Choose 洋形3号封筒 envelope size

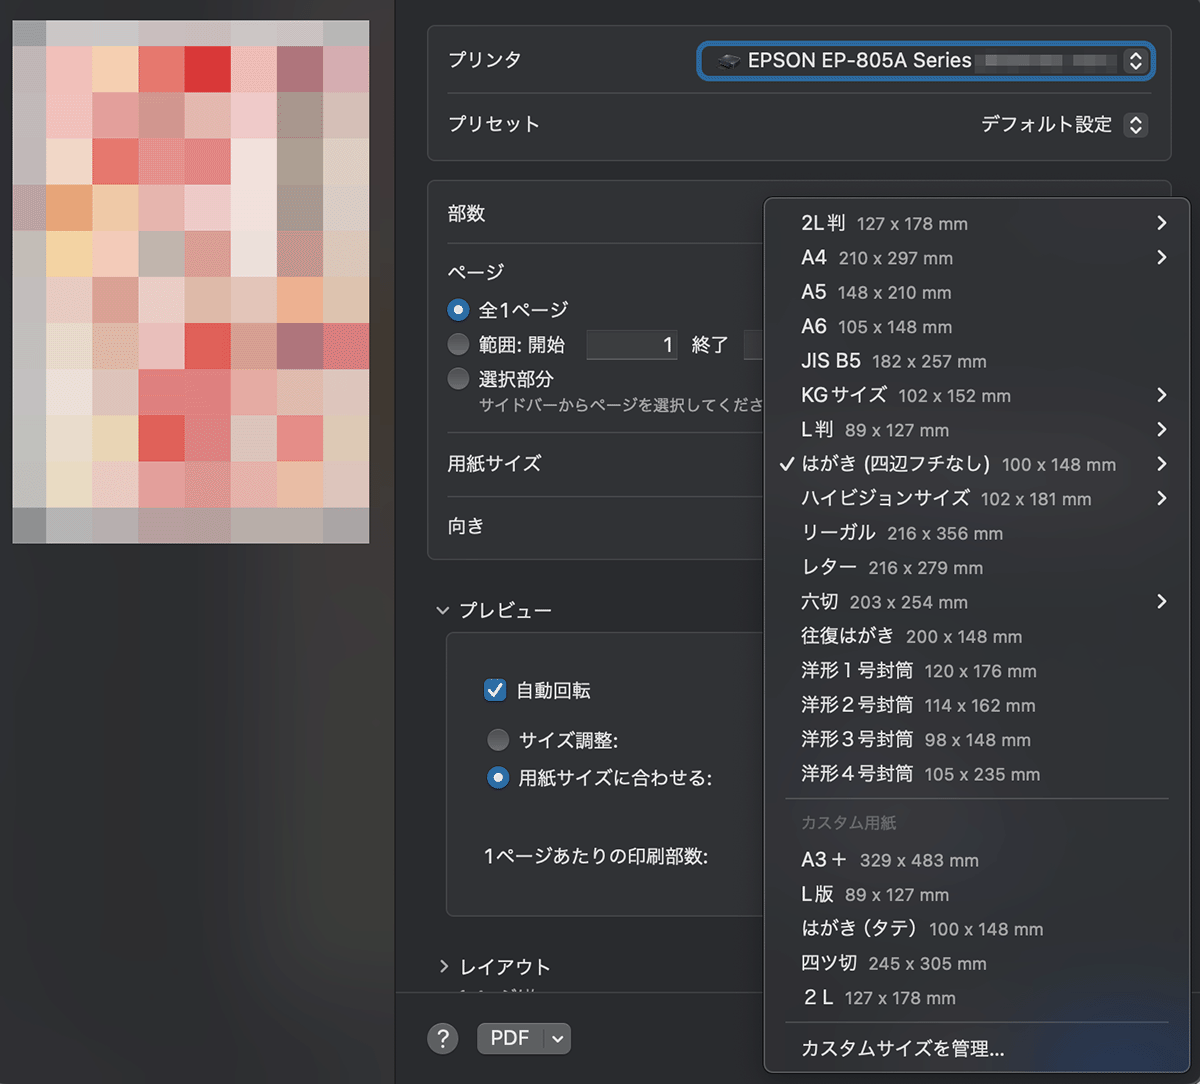(977, 739)
